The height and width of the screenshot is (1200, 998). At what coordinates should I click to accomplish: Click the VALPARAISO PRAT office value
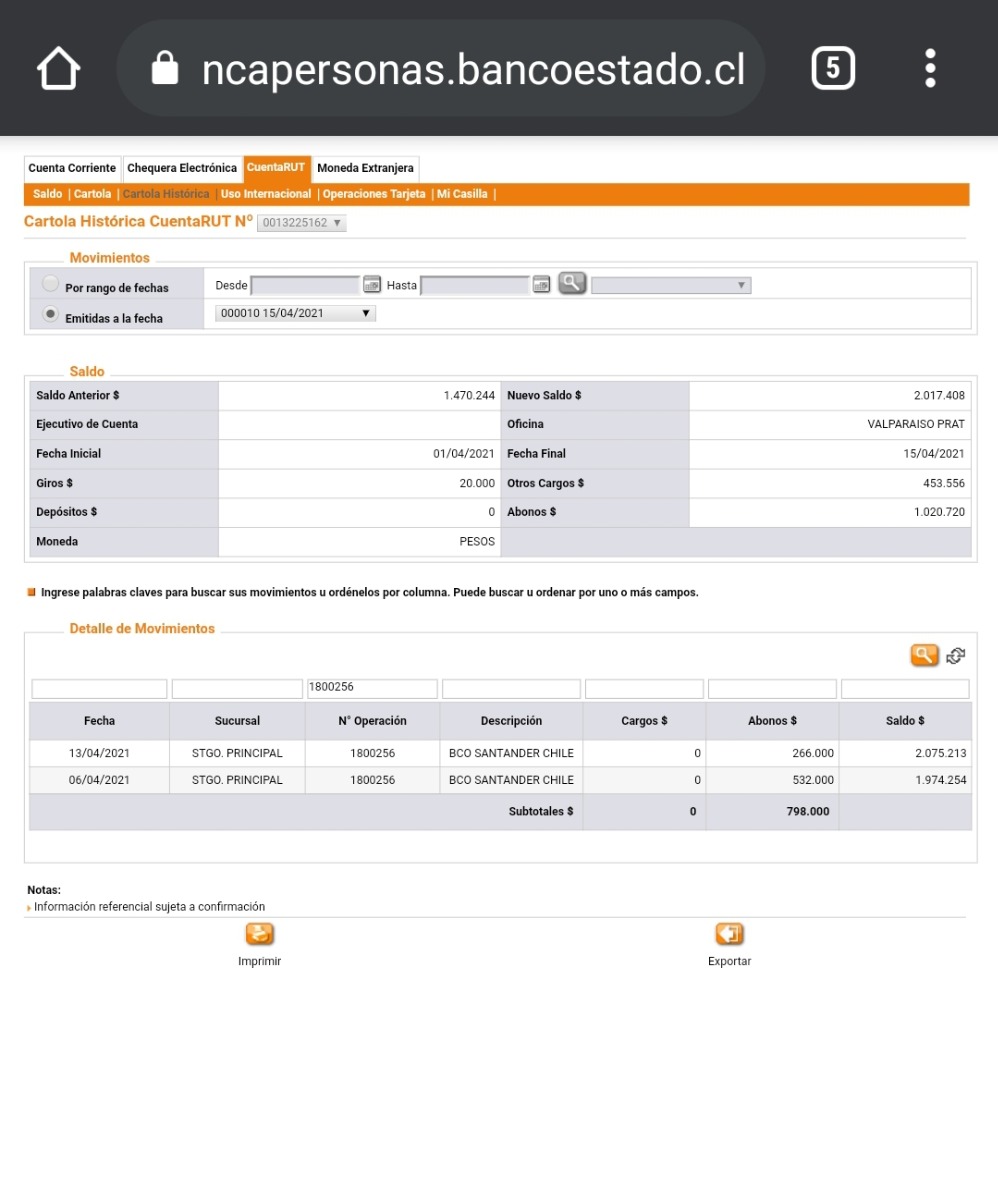click(916, 424)
